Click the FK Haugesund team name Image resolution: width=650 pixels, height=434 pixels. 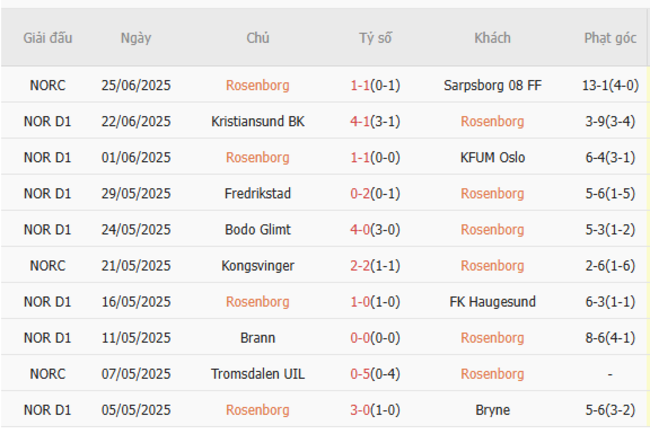tap(492, 301)
